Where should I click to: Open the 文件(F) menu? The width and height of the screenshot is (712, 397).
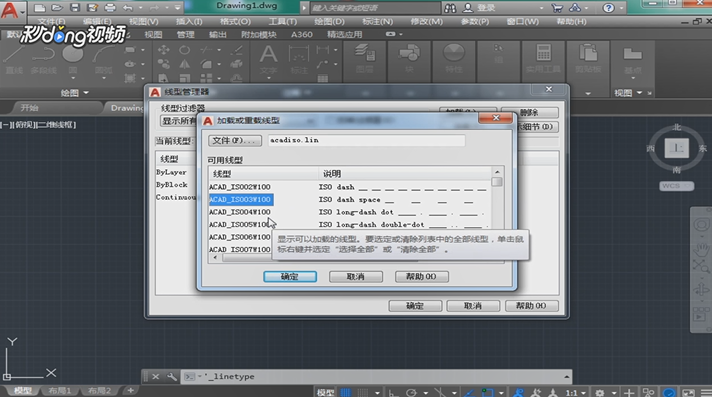point(51,21)
